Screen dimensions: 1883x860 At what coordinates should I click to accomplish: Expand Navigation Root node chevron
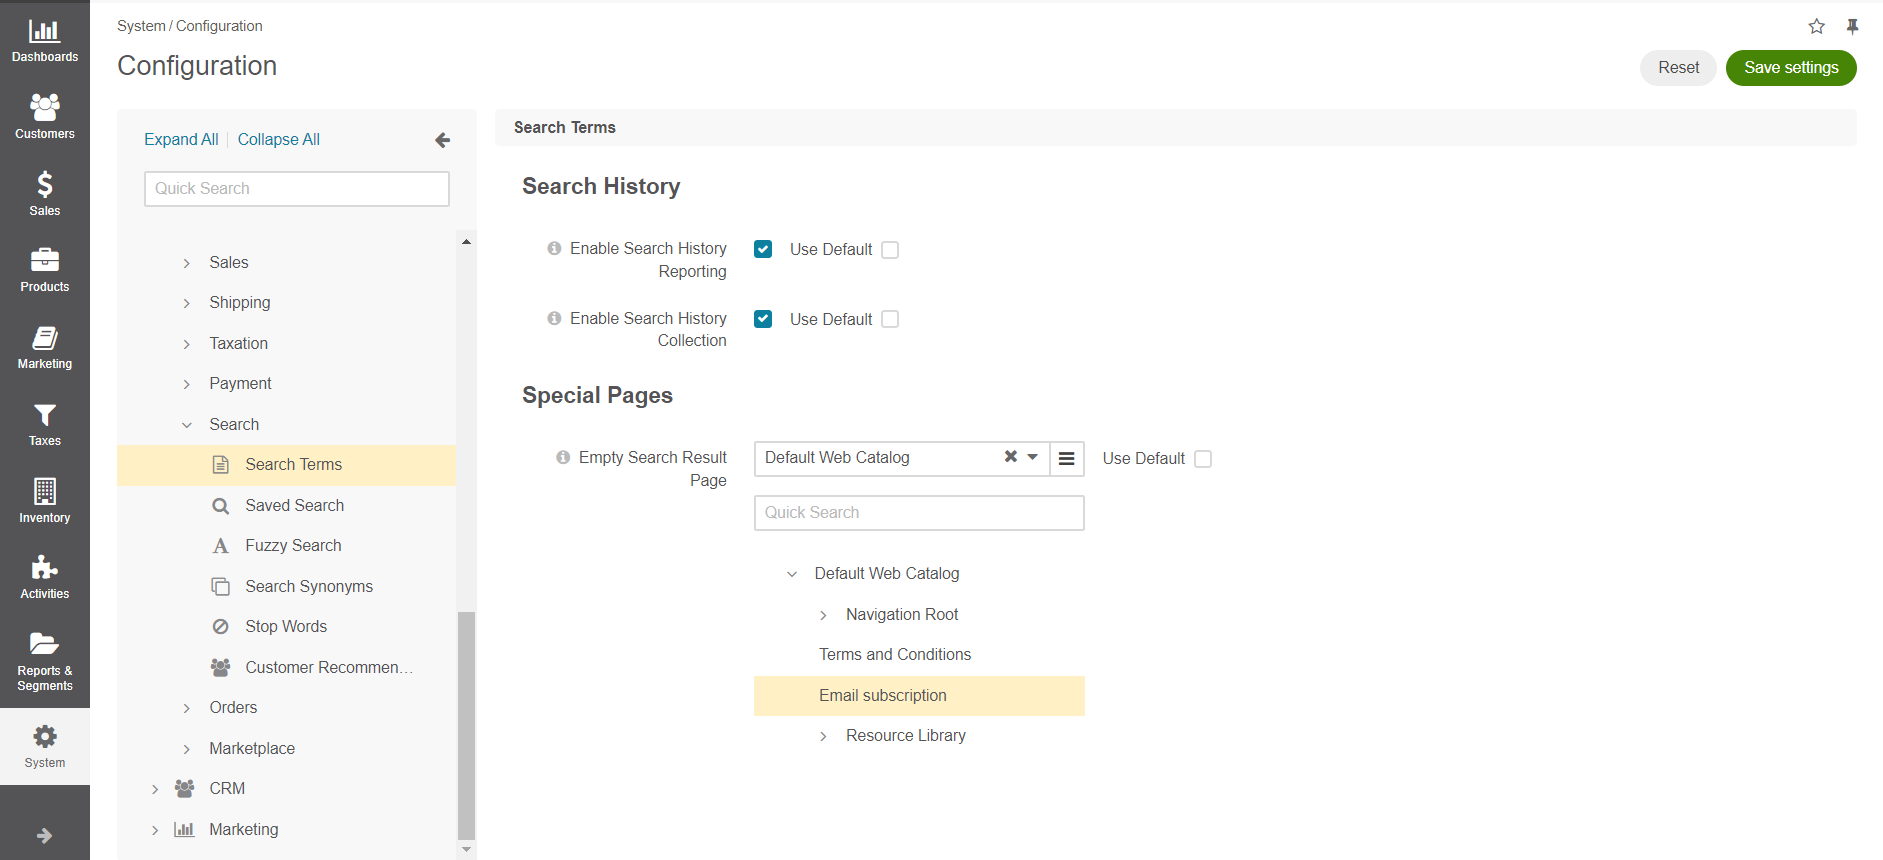click(x=823, y=615)
